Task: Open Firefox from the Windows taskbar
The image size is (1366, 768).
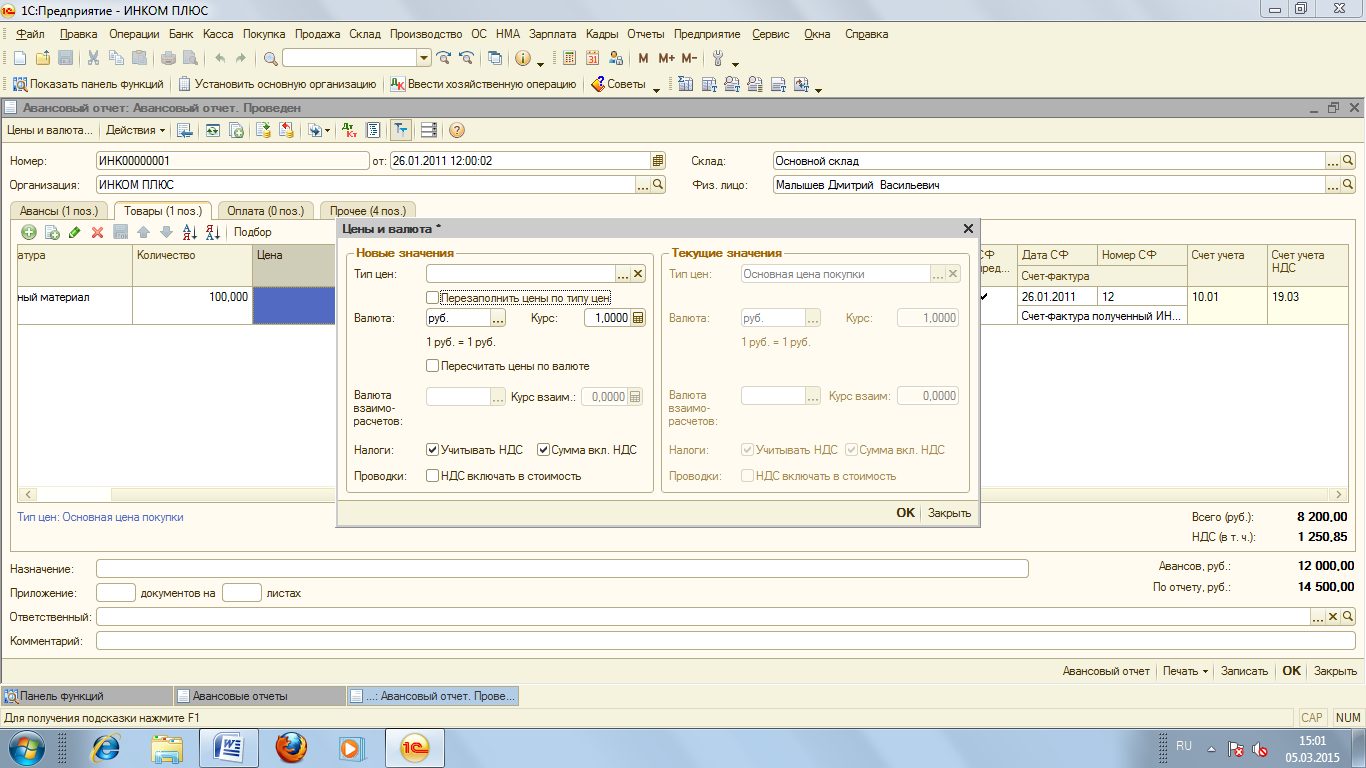Action: [x=290, y=747]
